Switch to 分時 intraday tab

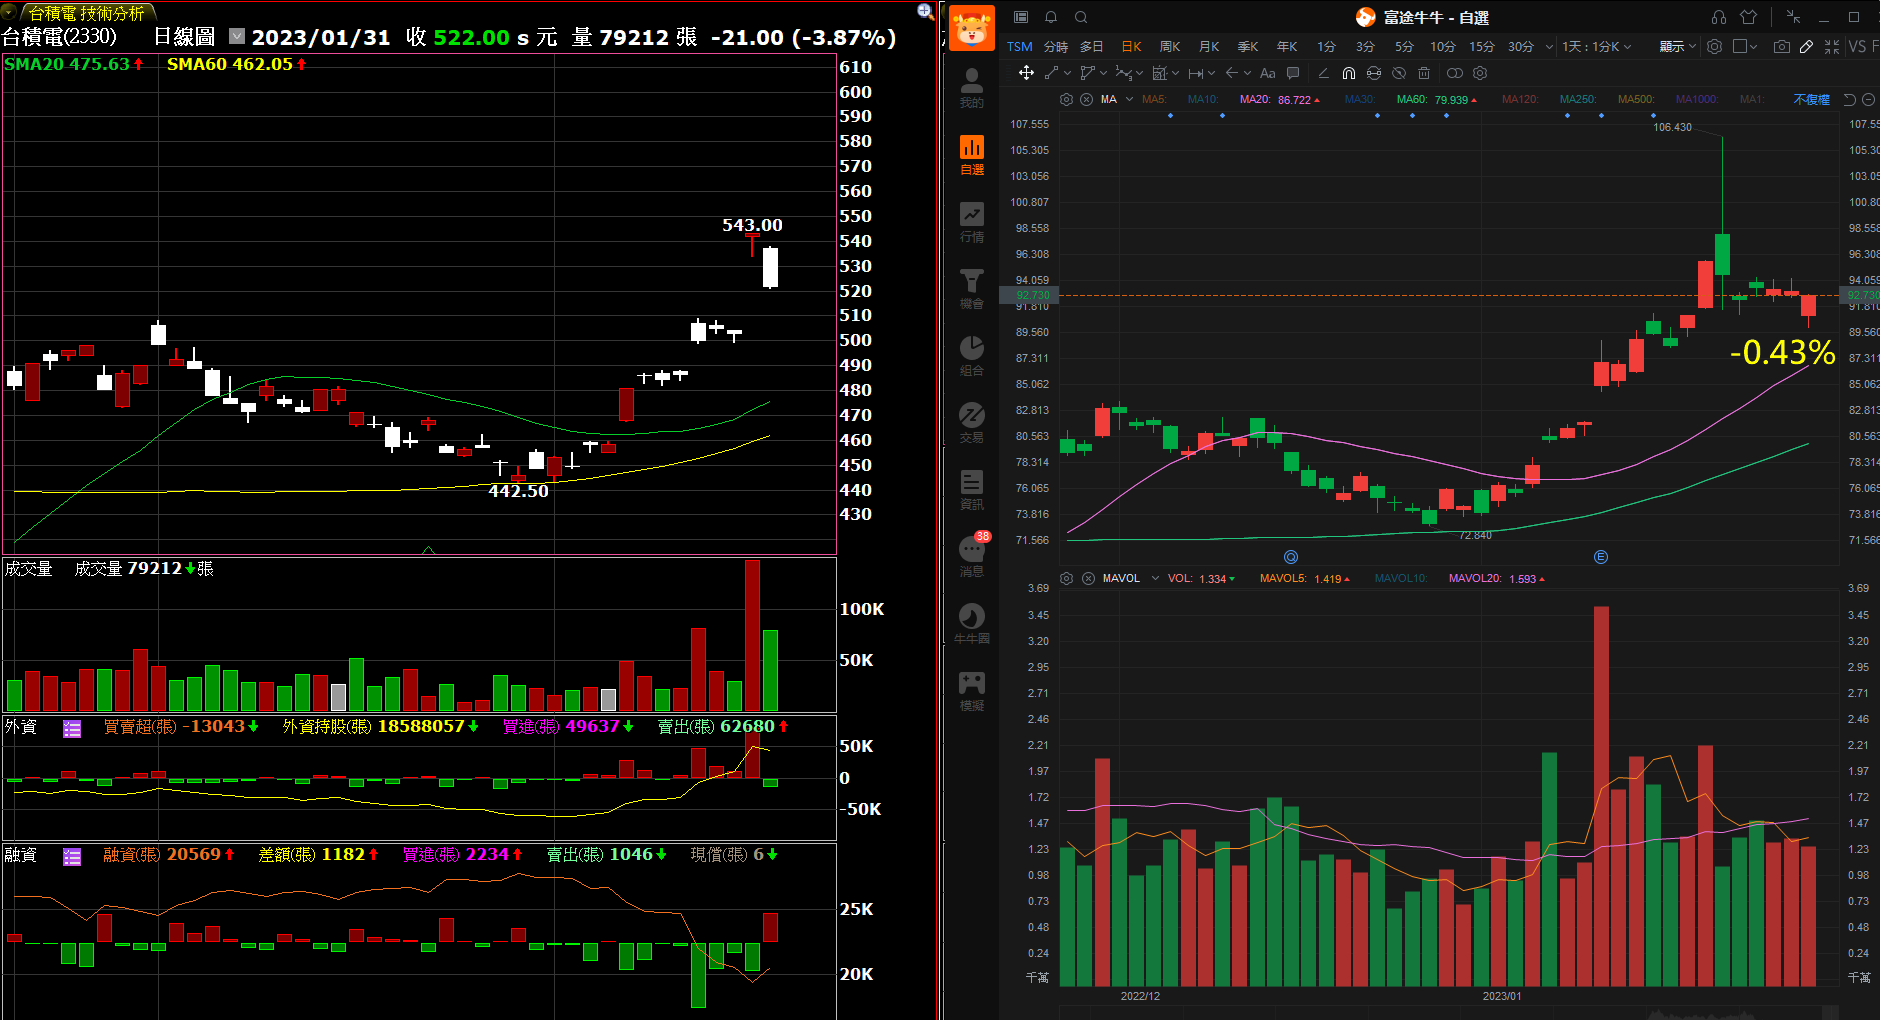(x=1056, y=47)
